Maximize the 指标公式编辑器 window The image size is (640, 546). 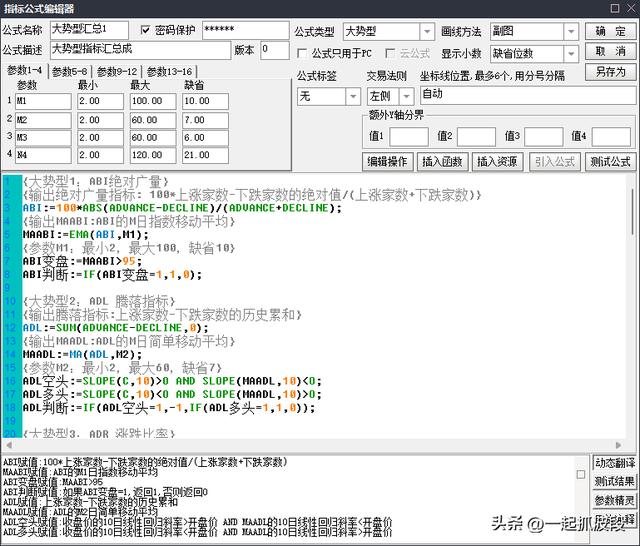pos(615,8)
